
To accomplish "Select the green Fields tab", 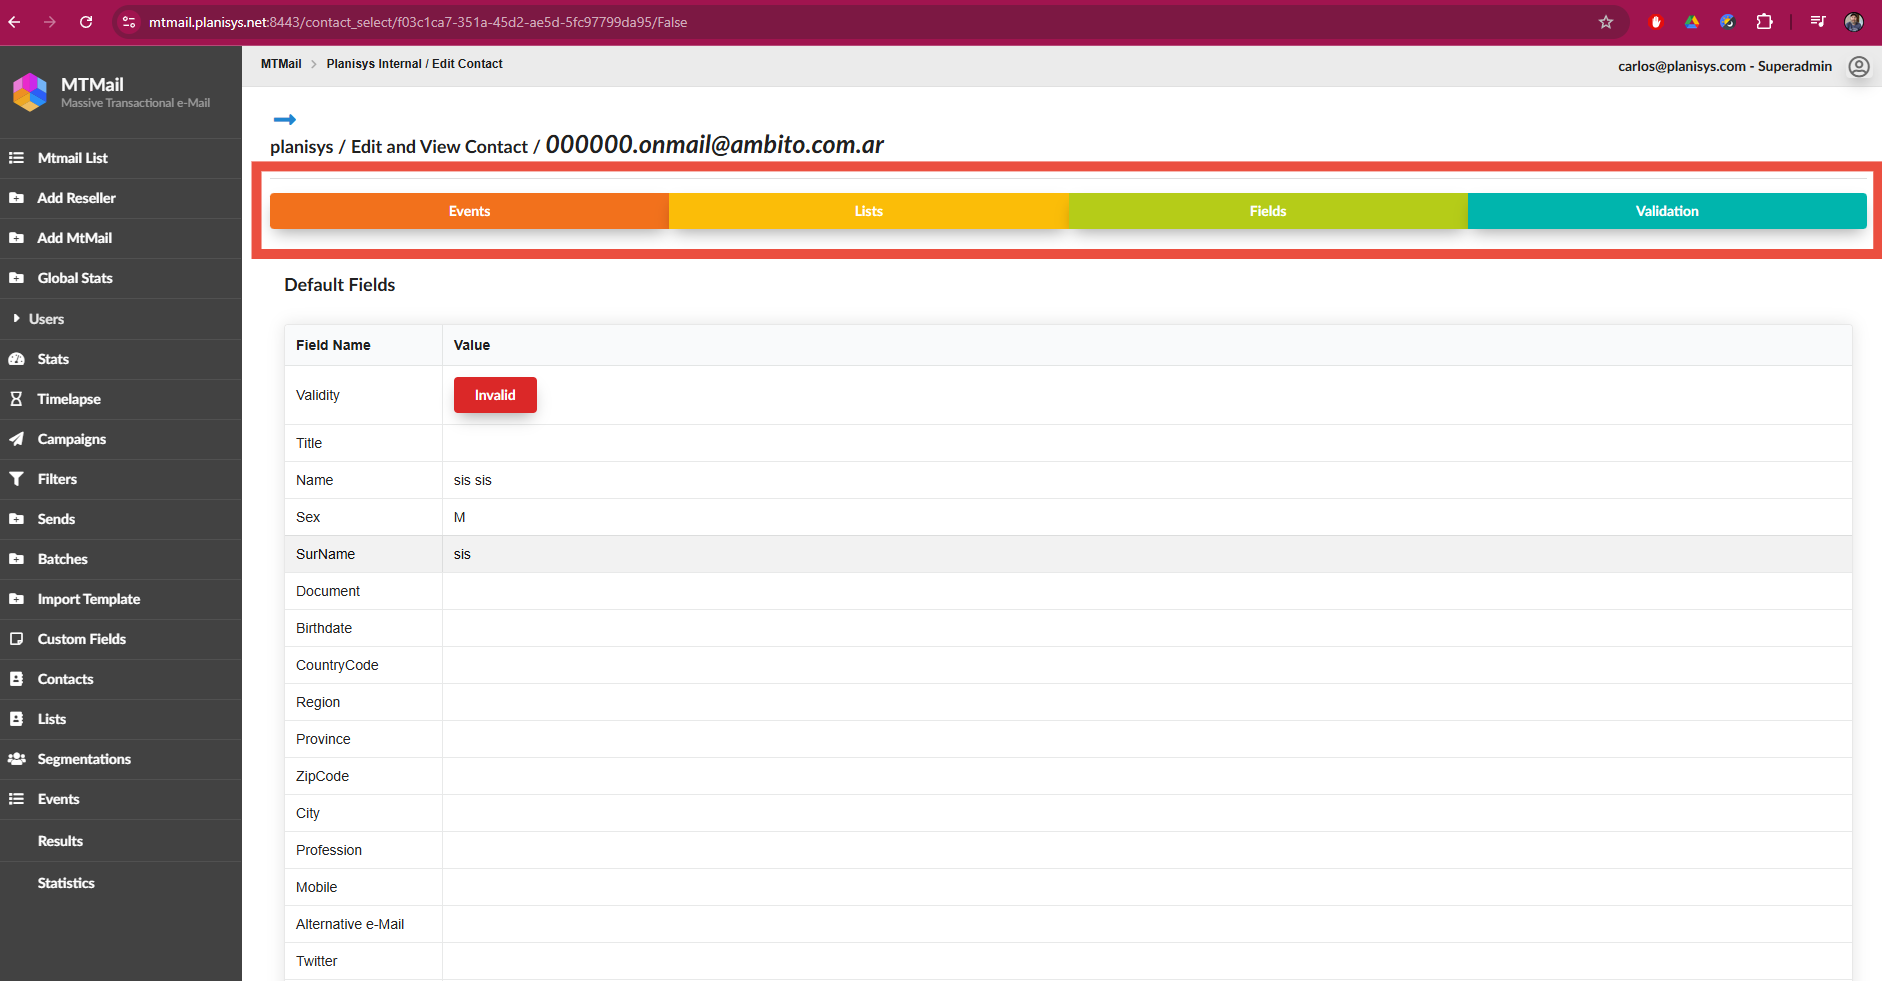I will 1267,211.
